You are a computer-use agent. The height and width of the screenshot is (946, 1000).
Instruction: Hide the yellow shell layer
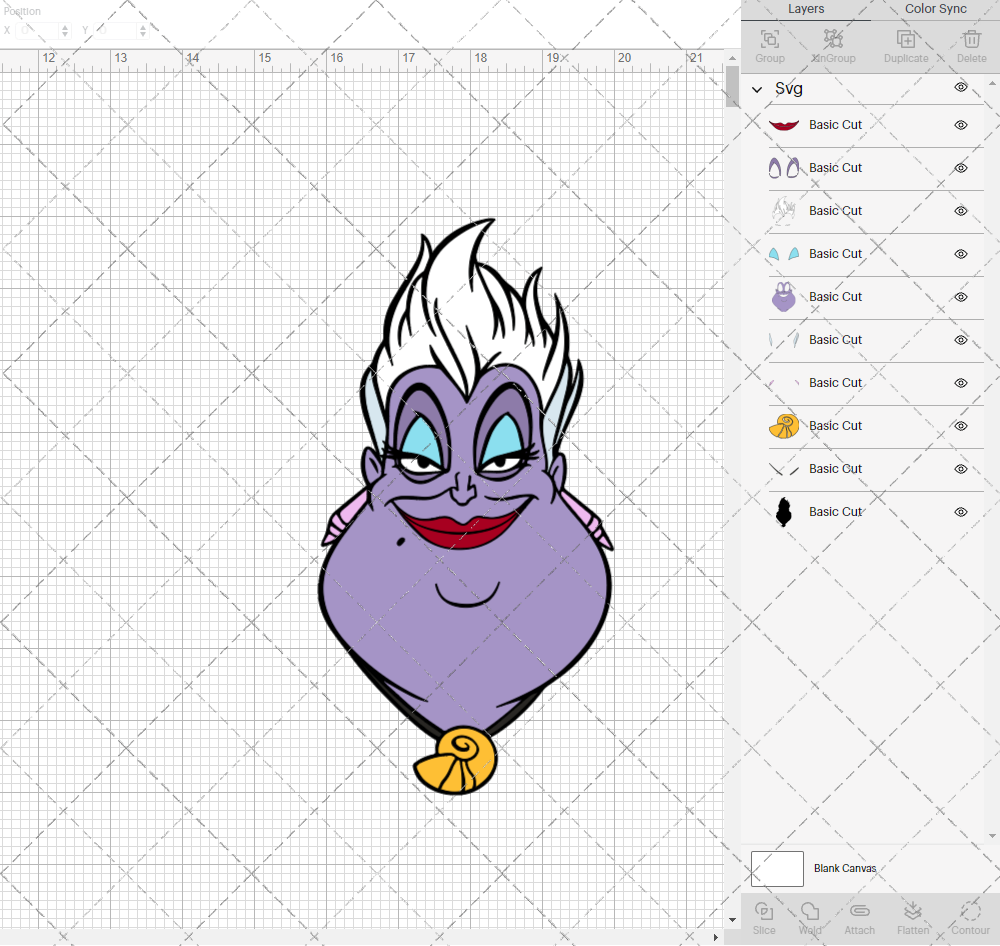point(960,425)
